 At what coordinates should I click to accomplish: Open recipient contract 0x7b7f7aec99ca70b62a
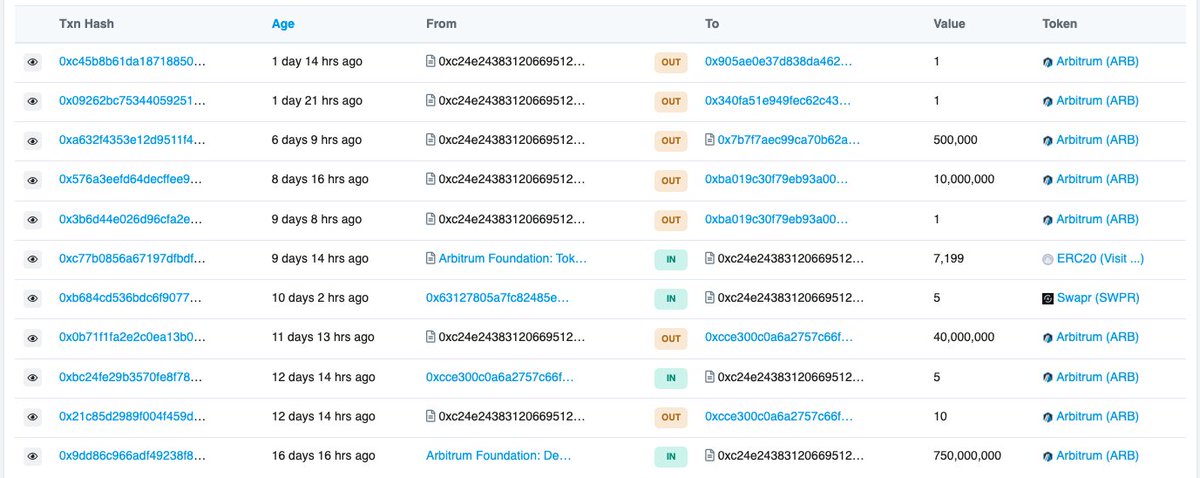787,141
